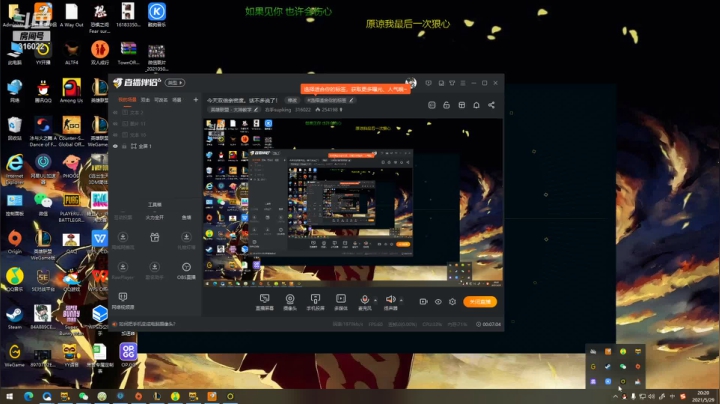Viewport: 720px width, 404px height.
Task: Edit the stream tag selection pill
Action: [x=331, y=100]
